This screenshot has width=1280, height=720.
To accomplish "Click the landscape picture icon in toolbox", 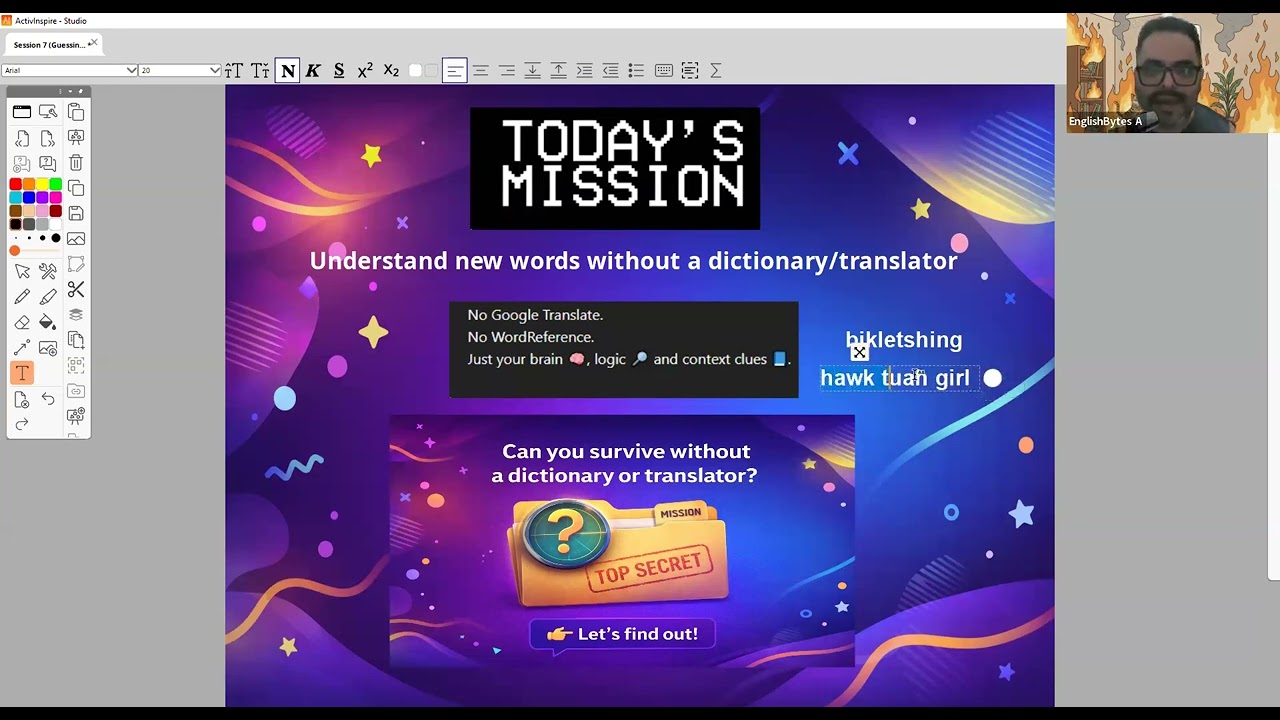I will (x=76, y=239).
